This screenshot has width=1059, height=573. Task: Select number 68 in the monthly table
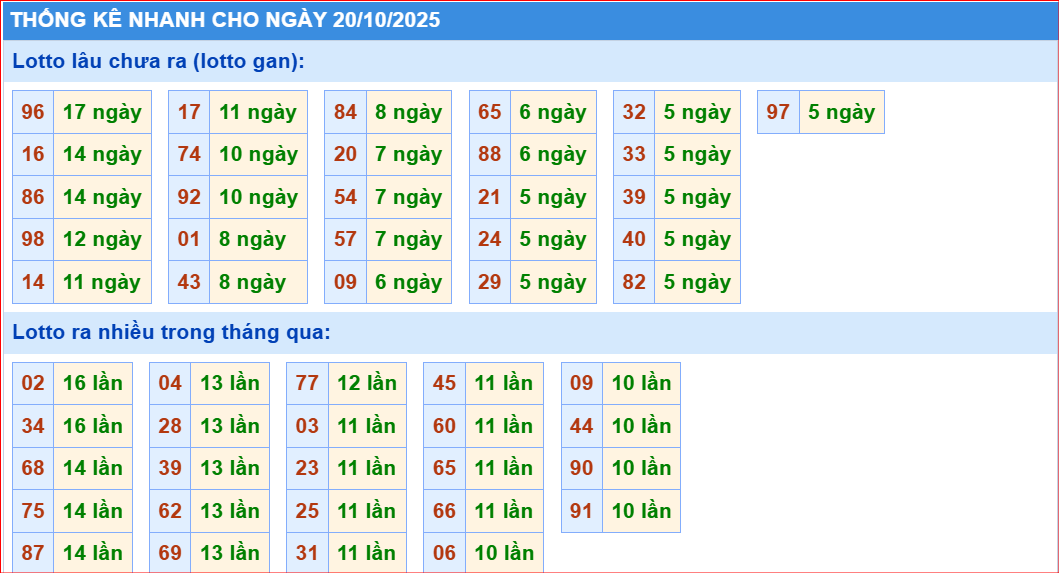(x=33, y=468)
